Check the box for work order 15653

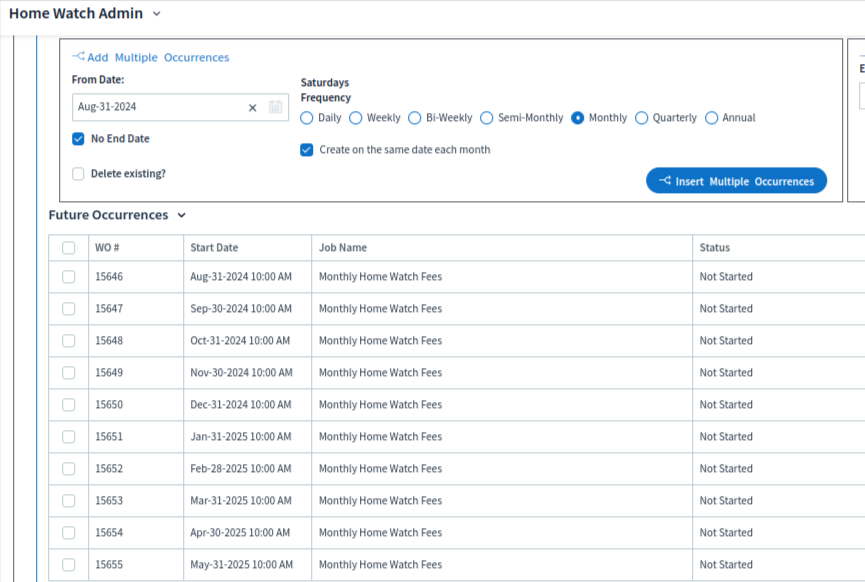coord(68,500)
